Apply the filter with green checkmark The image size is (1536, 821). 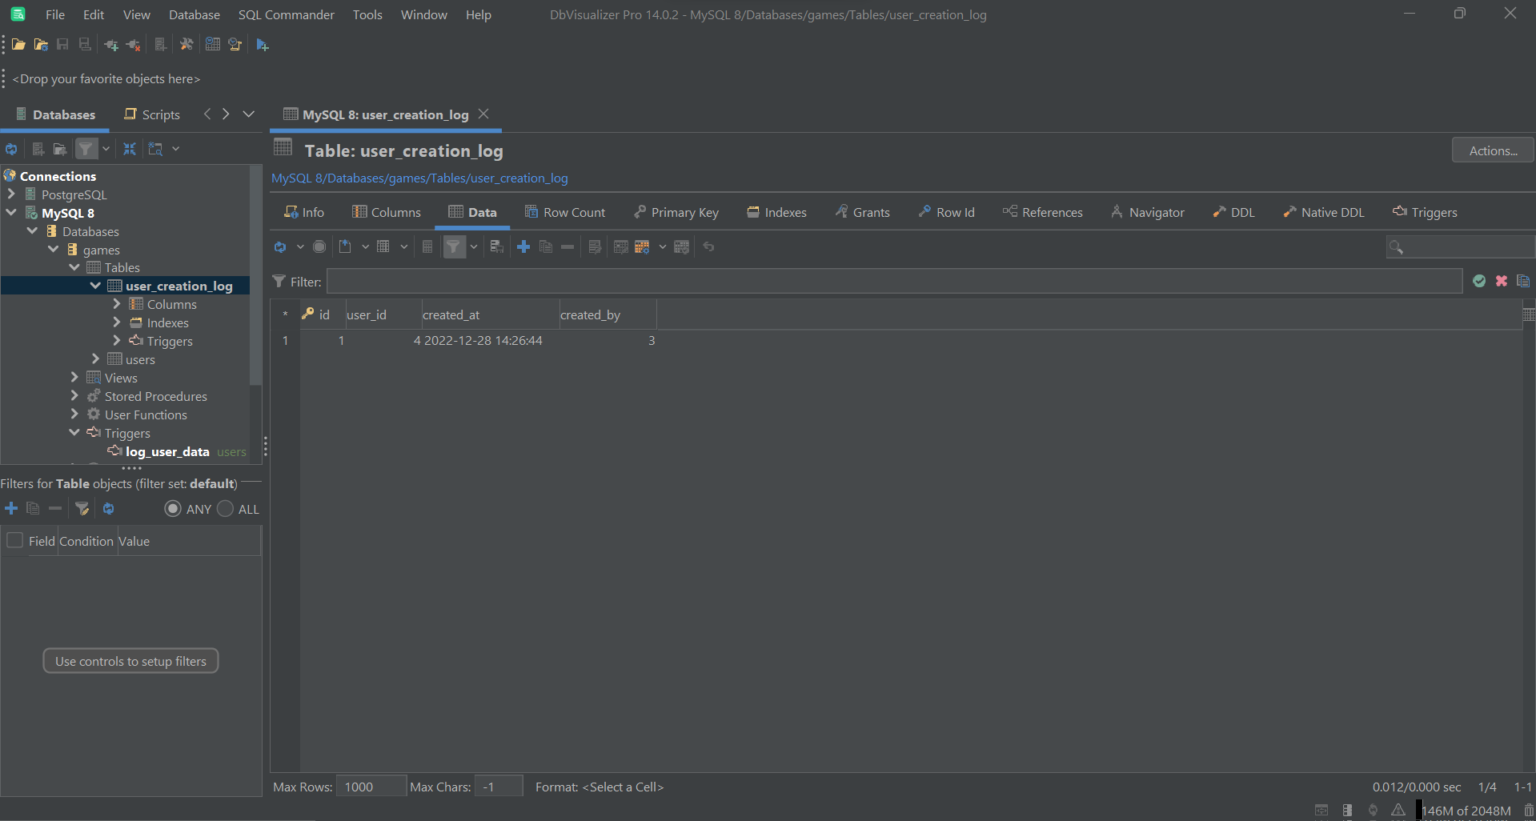(x=1479, y=282)
